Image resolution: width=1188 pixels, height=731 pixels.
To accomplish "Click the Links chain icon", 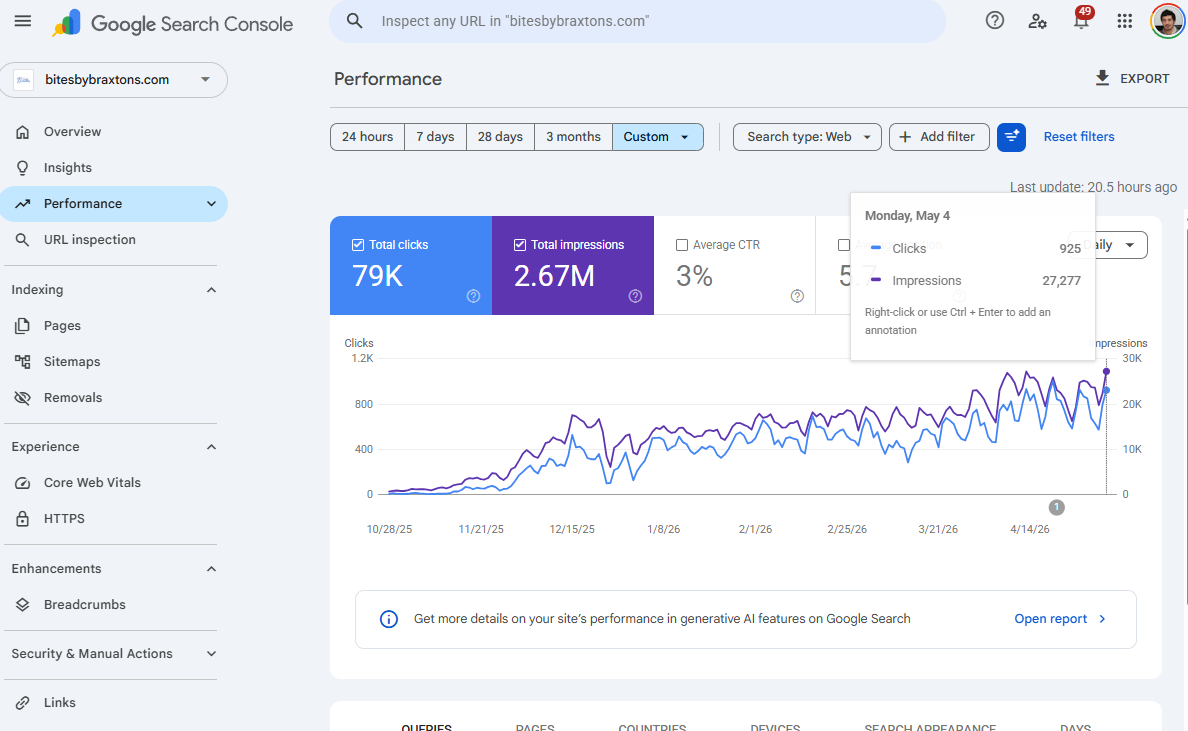I will [23, 703].
